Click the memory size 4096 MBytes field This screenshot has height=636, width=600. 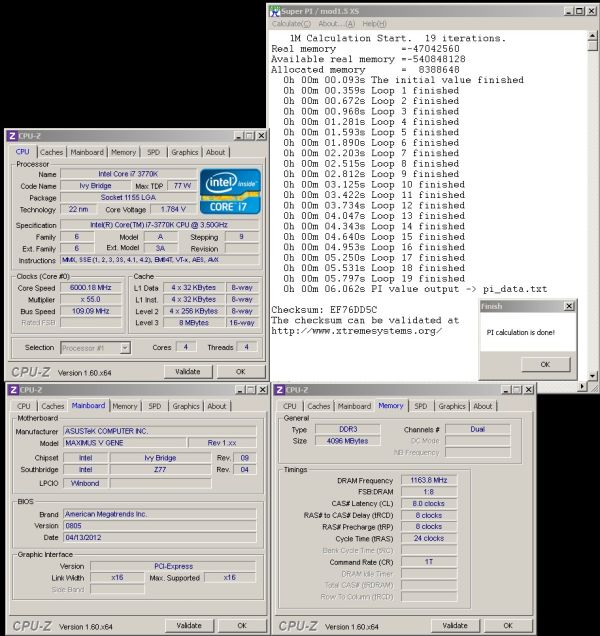(x=348, y=441)
